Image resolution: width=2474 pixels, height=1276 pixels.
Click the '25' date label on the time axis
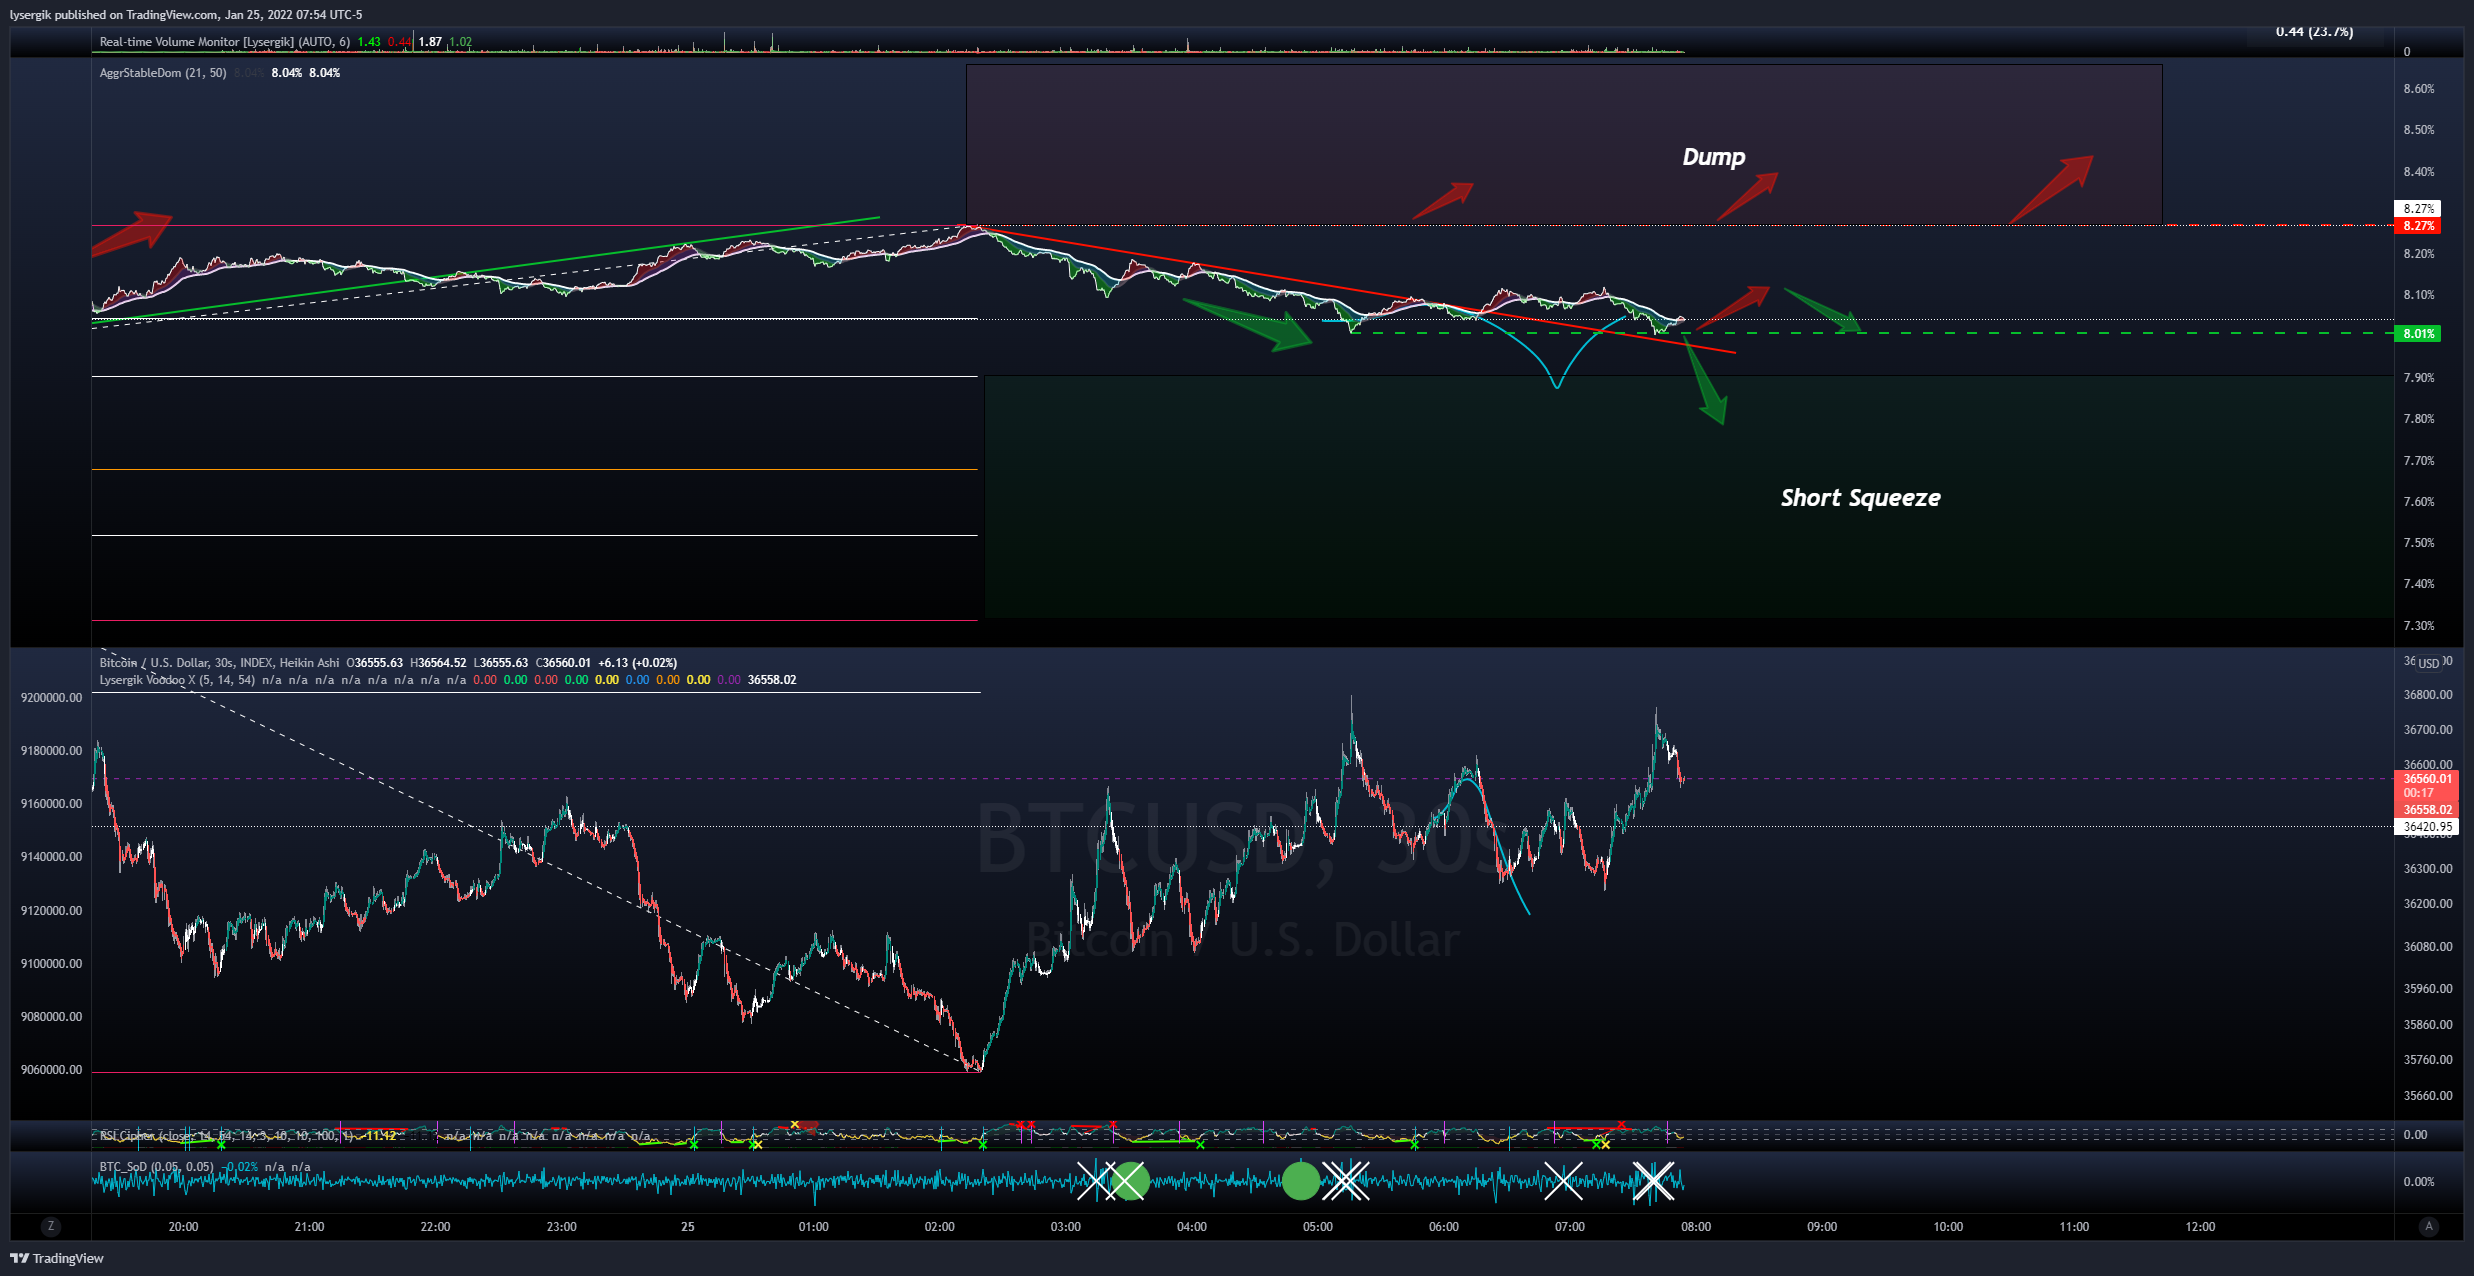687,1227
